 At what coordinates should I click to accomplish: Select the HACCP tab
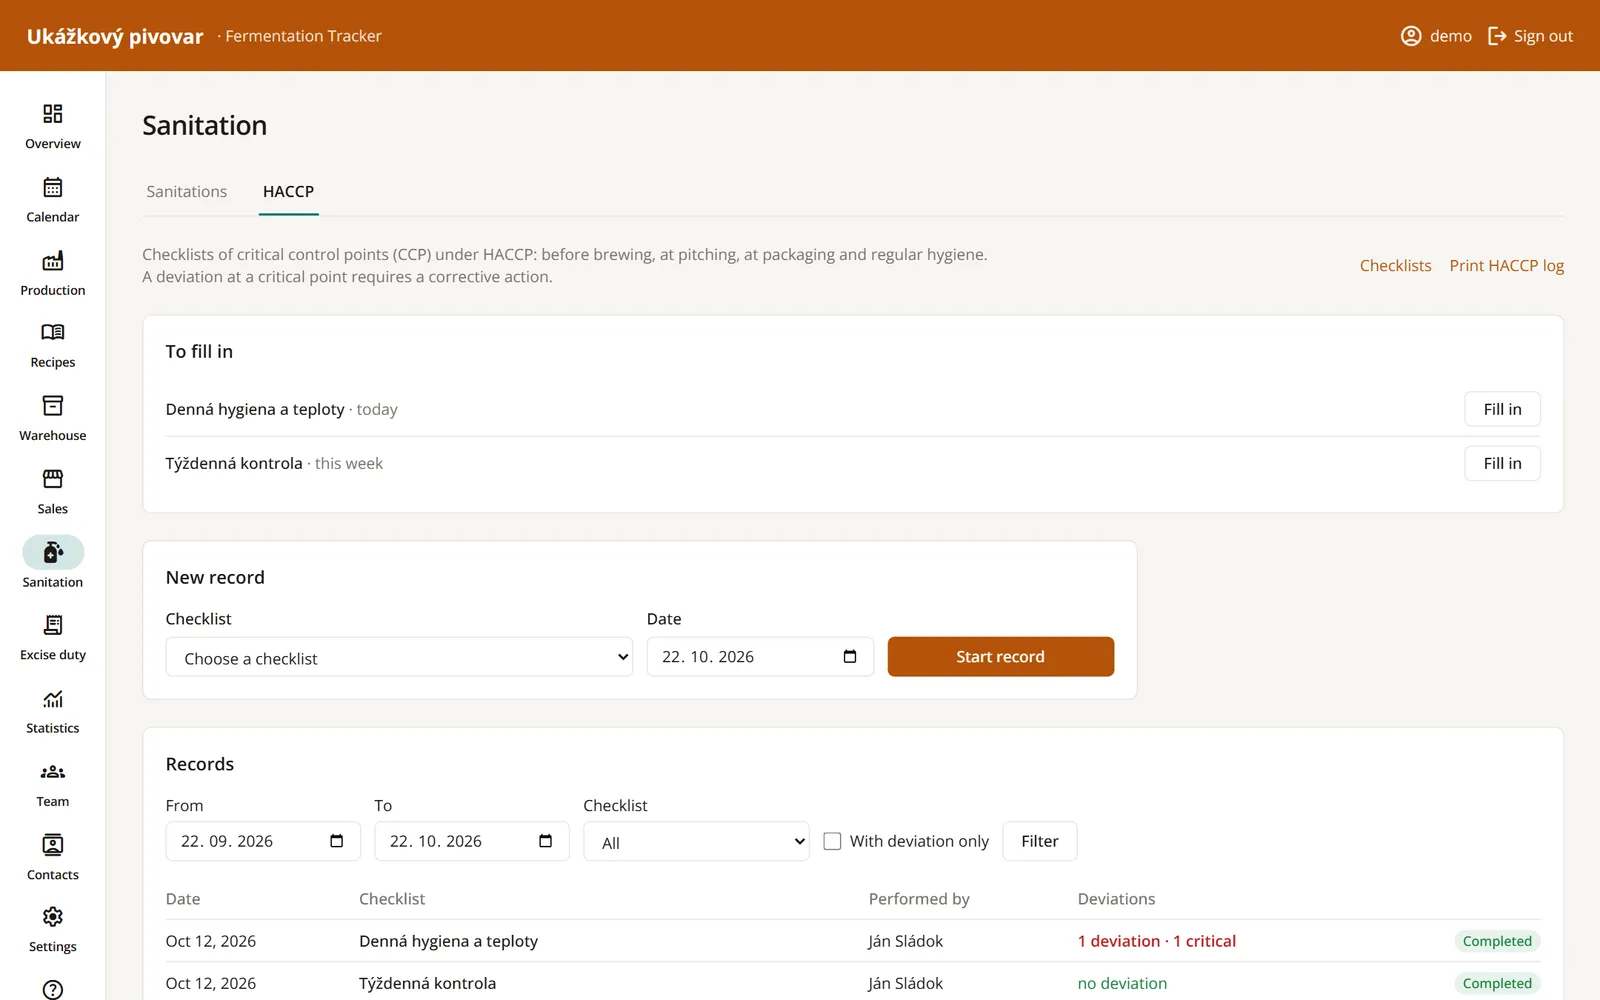pos(288,191)
